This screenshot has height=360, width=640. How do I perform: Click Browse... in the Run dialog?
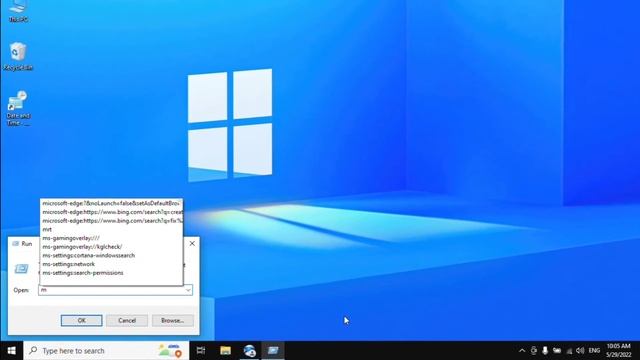173,320
